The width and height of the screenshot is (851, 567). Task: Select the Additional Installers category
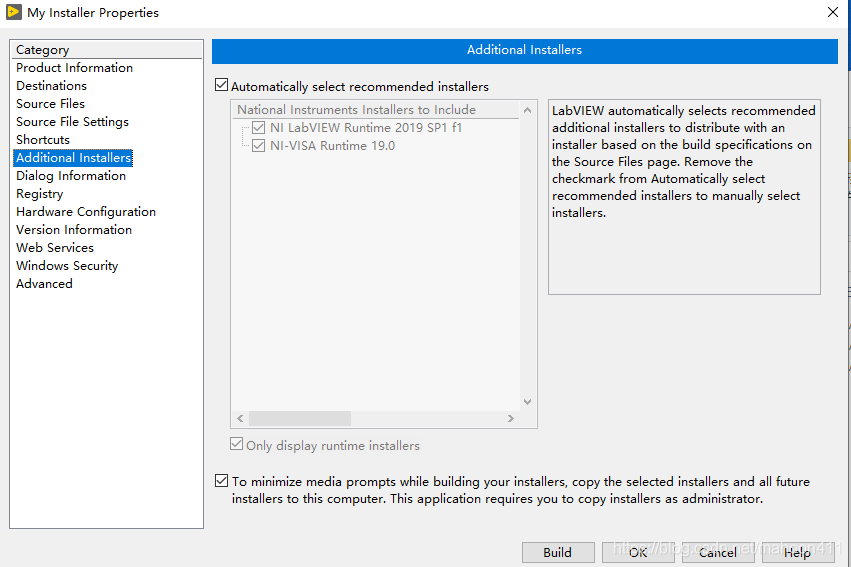point(73,158)
